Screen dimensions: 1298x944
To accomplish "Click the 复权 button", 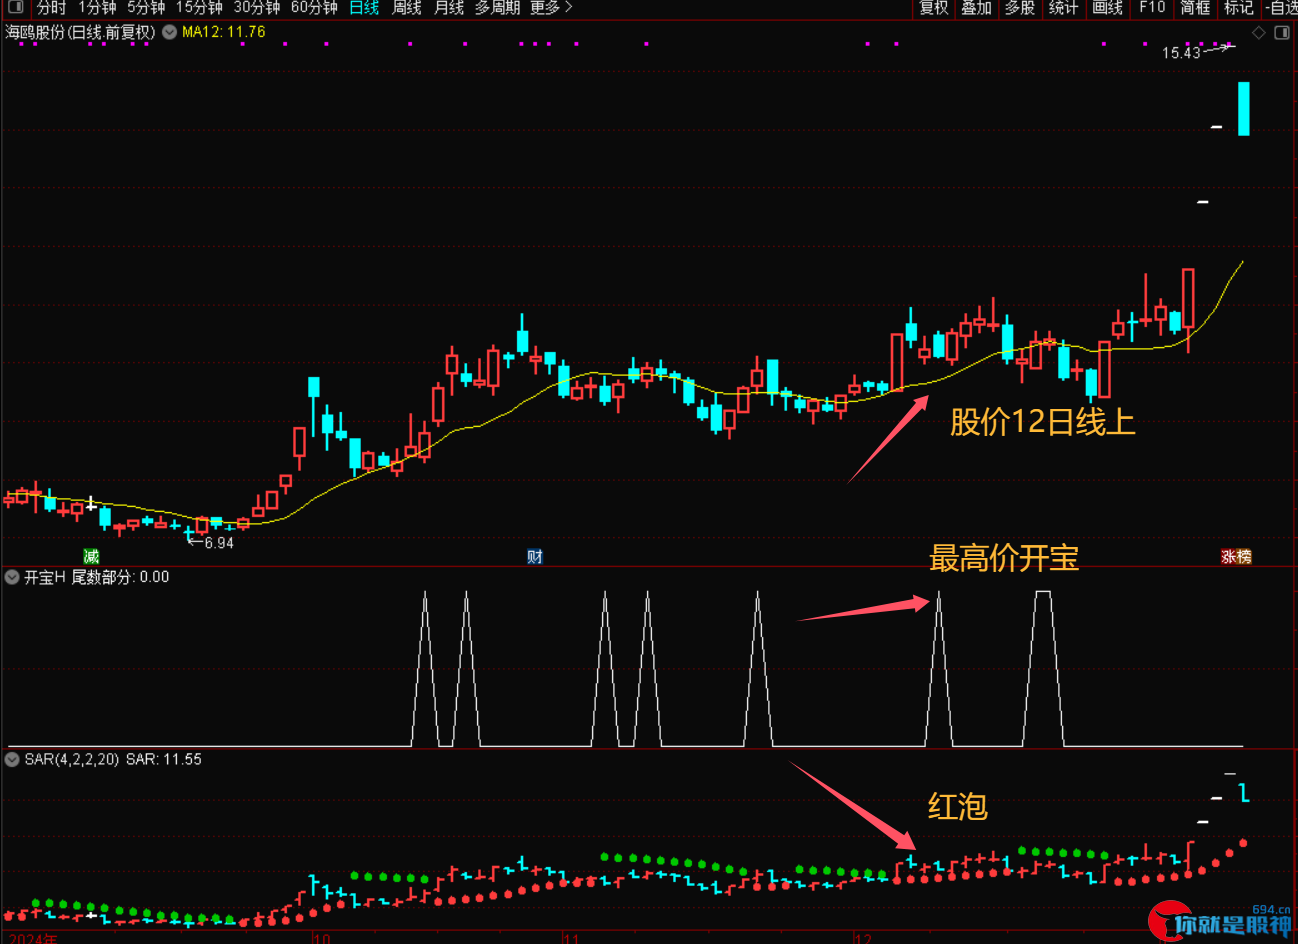I will (934, 8).
